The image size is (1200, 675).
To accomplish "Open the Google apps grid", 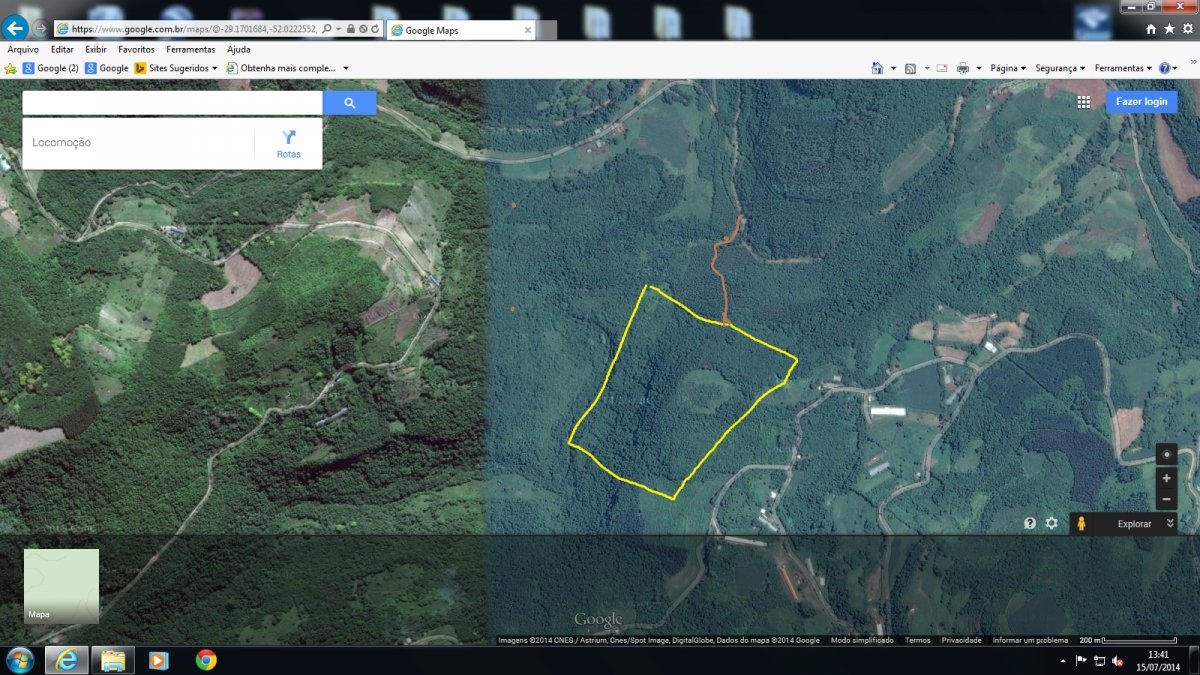I will pyautogui.click(x=1084, y=102).
